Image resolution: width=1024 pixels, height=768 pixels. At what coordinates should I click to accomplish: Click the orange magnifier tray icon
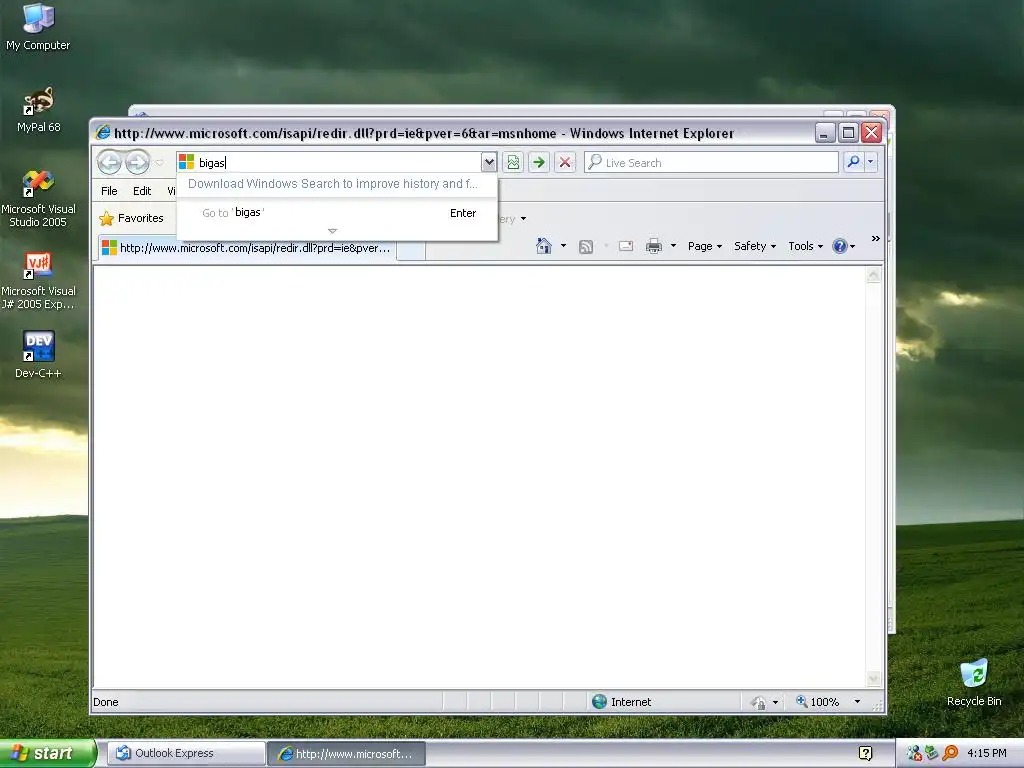pyautogui.click(x=950, y=754)
